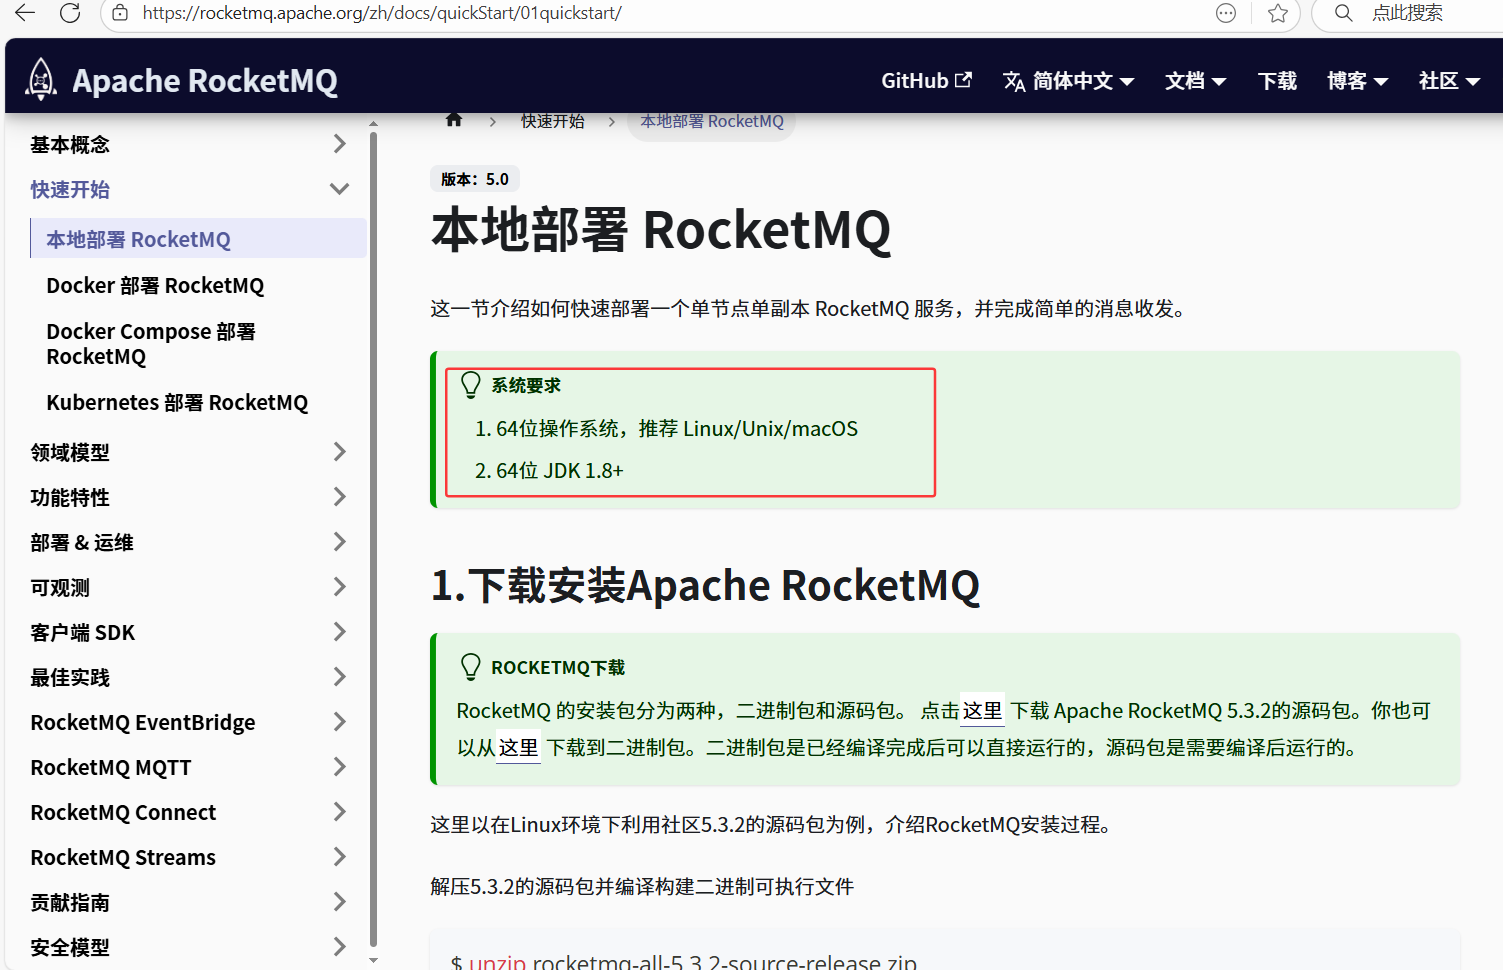Open Kubernetes 部署 RocketMQ page

177,403
